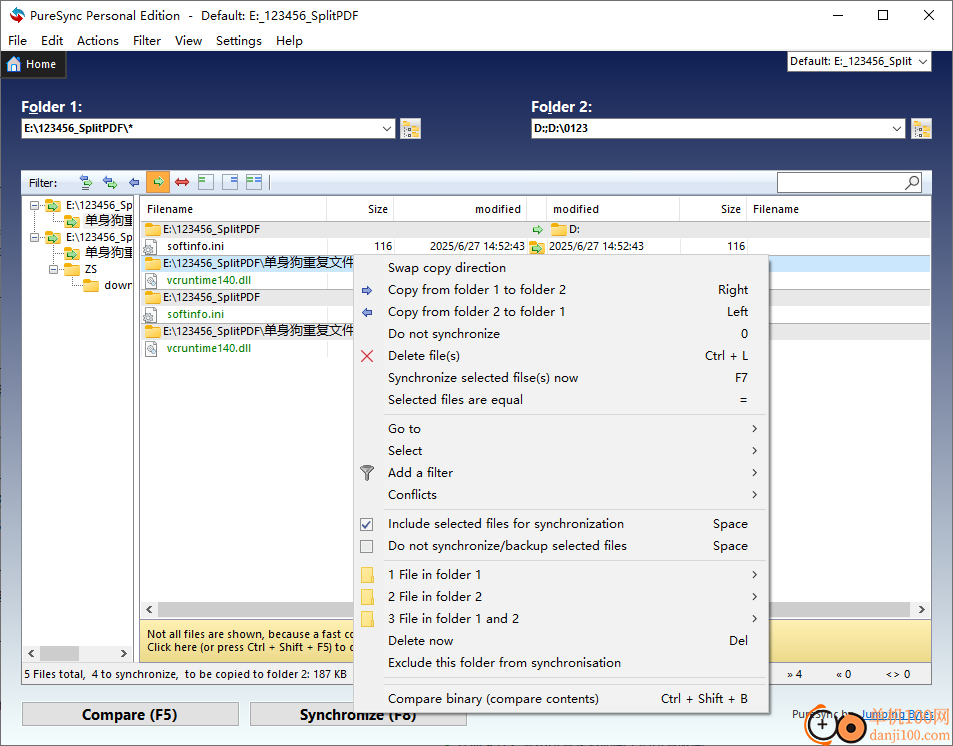953x746 pixels.
Task: Open the Jumping Bytes link
Action: (898, 714)
